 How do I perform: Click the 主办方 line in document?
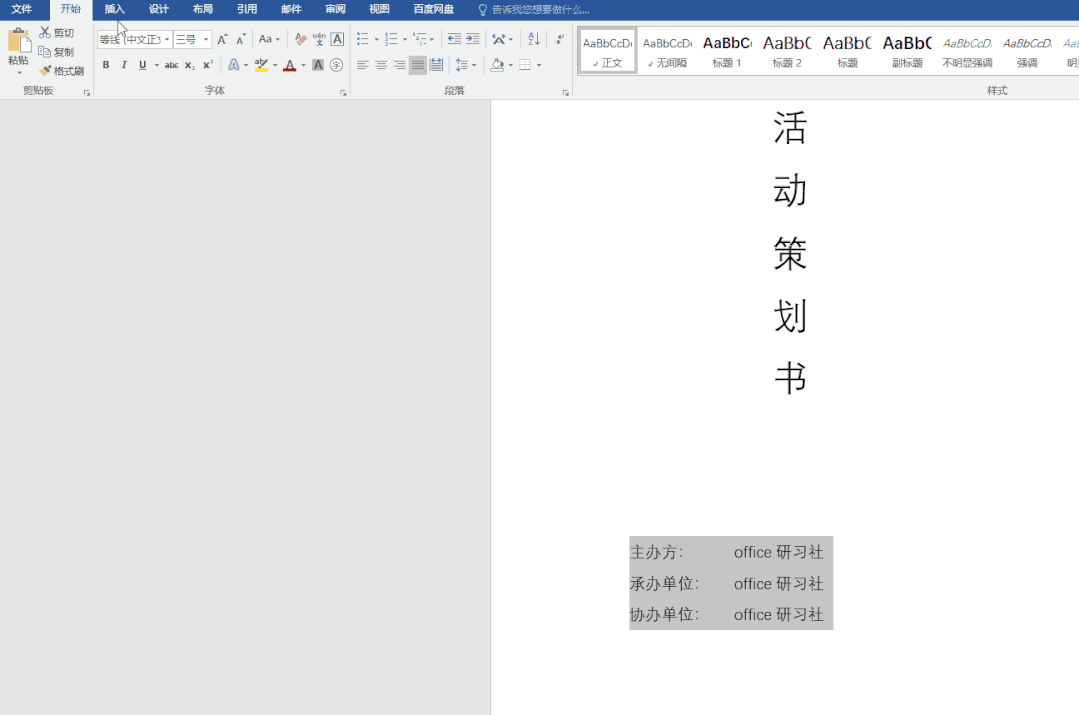pyautogui.click(x=727, y=552)
